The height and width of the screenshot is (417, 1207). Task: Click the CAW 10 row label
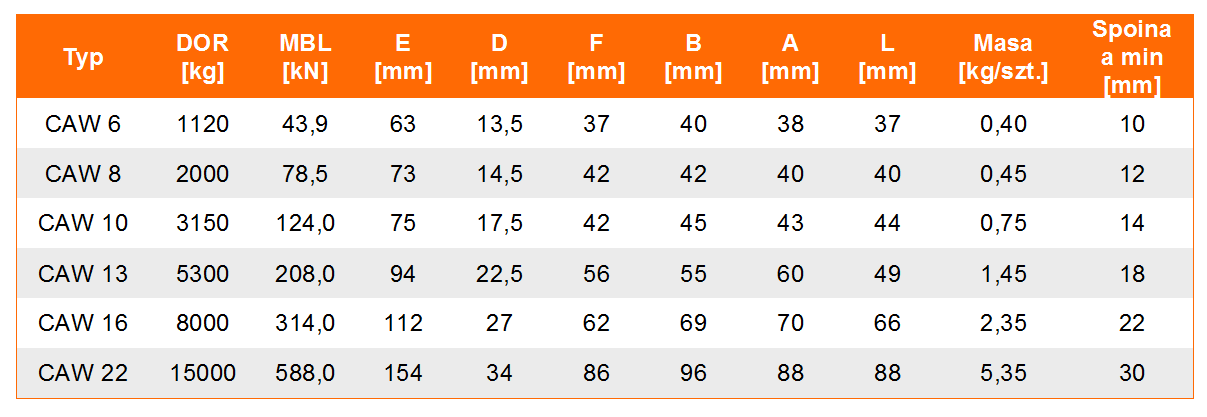coord(83,224)
